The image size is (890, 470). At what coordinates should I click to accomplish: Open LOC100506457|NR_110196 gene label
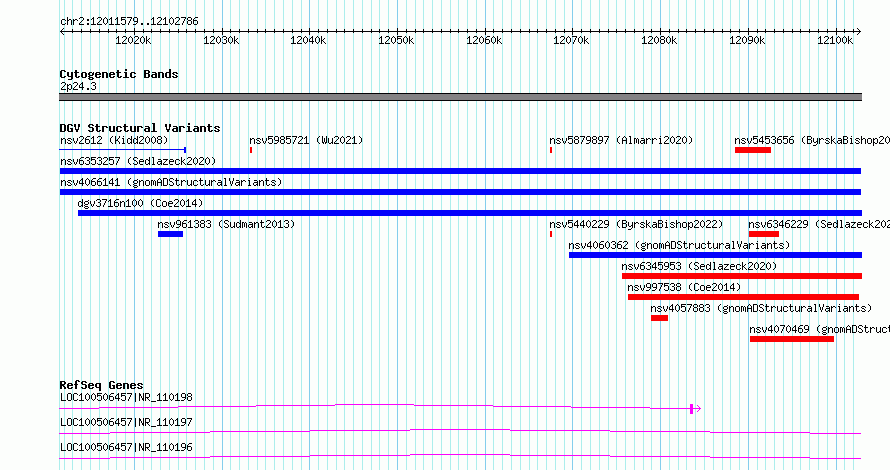pyautogui.click(x=126, y=447)
